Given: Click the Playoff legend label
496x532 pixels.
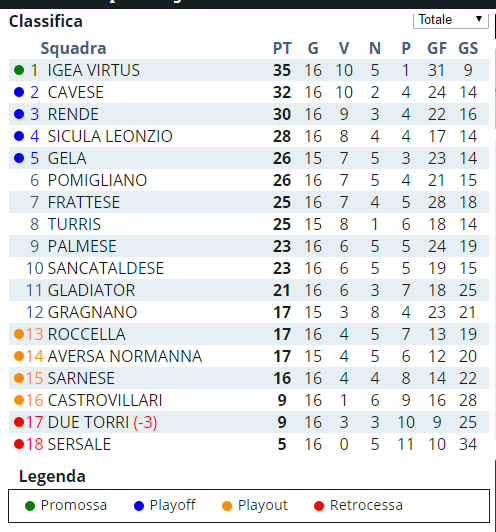Looking at the screenshot, I should pos(172,505).
